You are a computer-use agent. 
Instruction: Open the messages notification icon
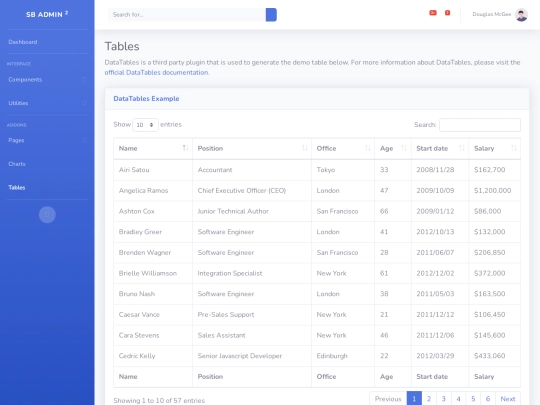point(447,13)
